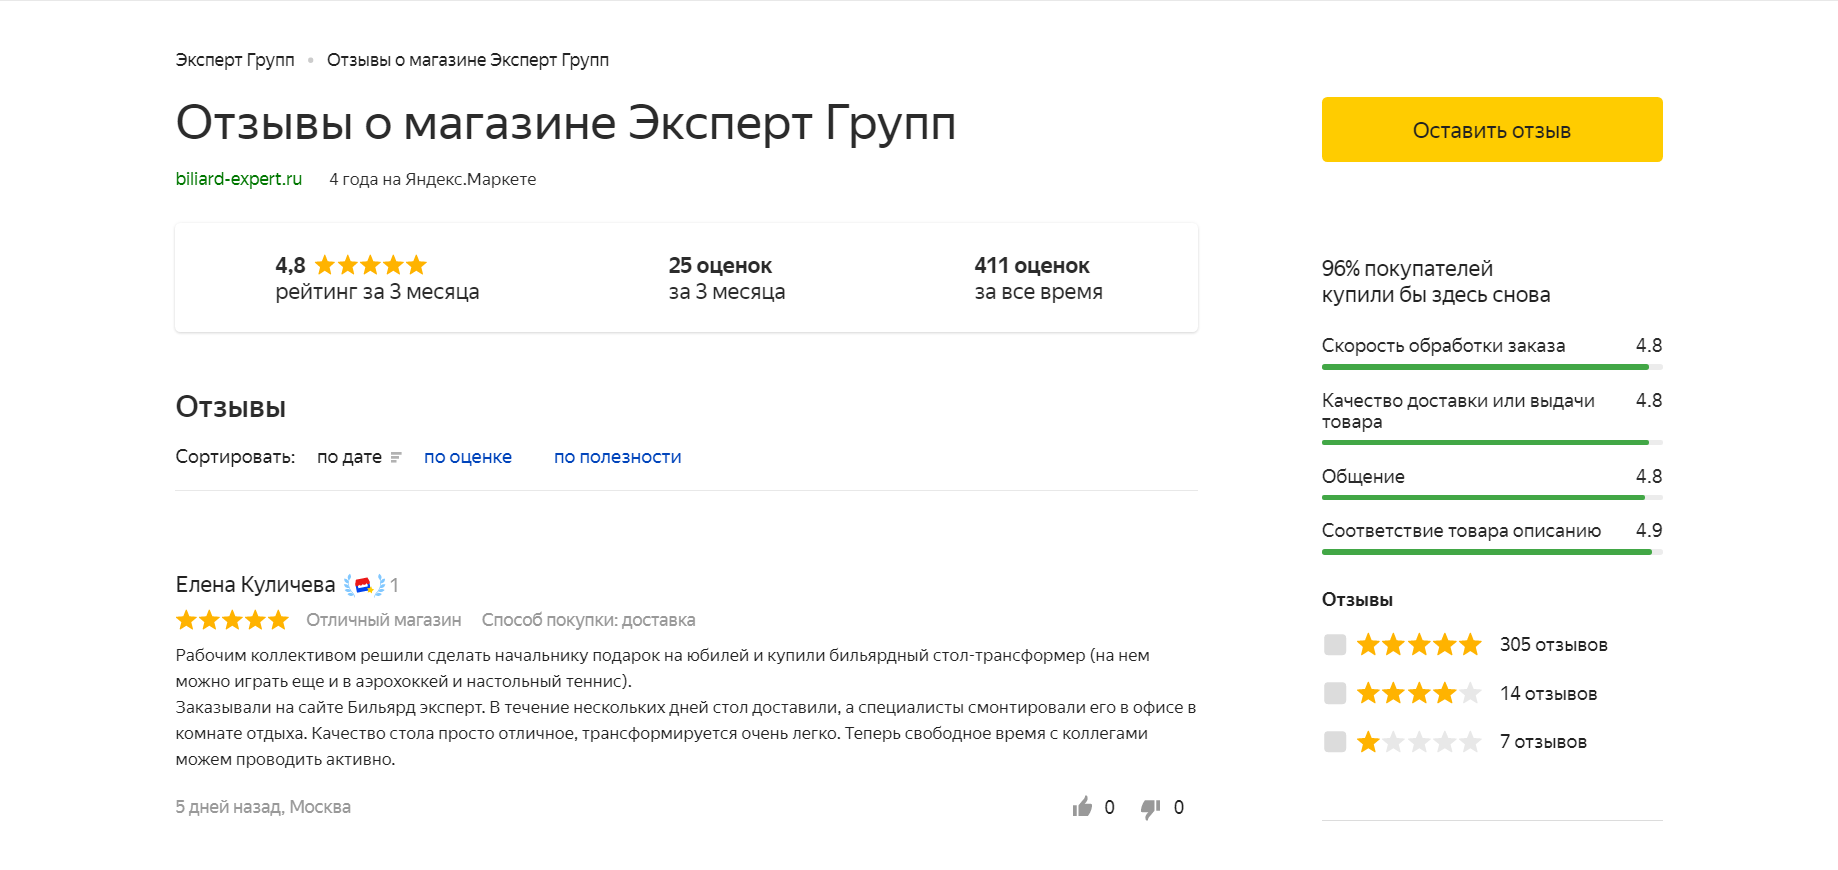The height and width of the screenshot is (870, 1838).
Task: Click the five-star rating next to 4,8
Action: click(371, 265)
